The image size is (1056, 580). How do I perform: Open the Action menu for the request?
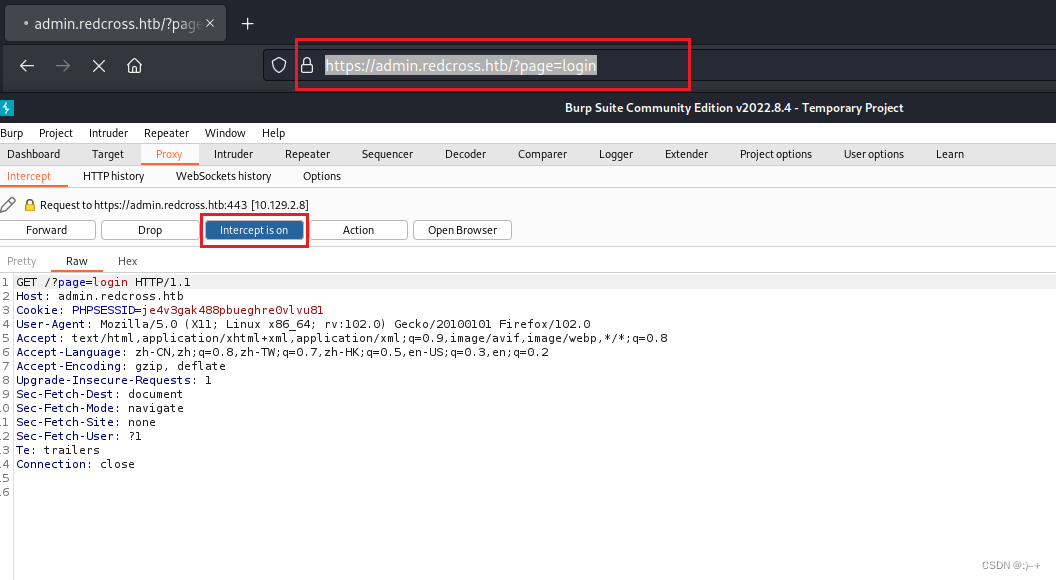pyautogui.click(x=358, y=229)
